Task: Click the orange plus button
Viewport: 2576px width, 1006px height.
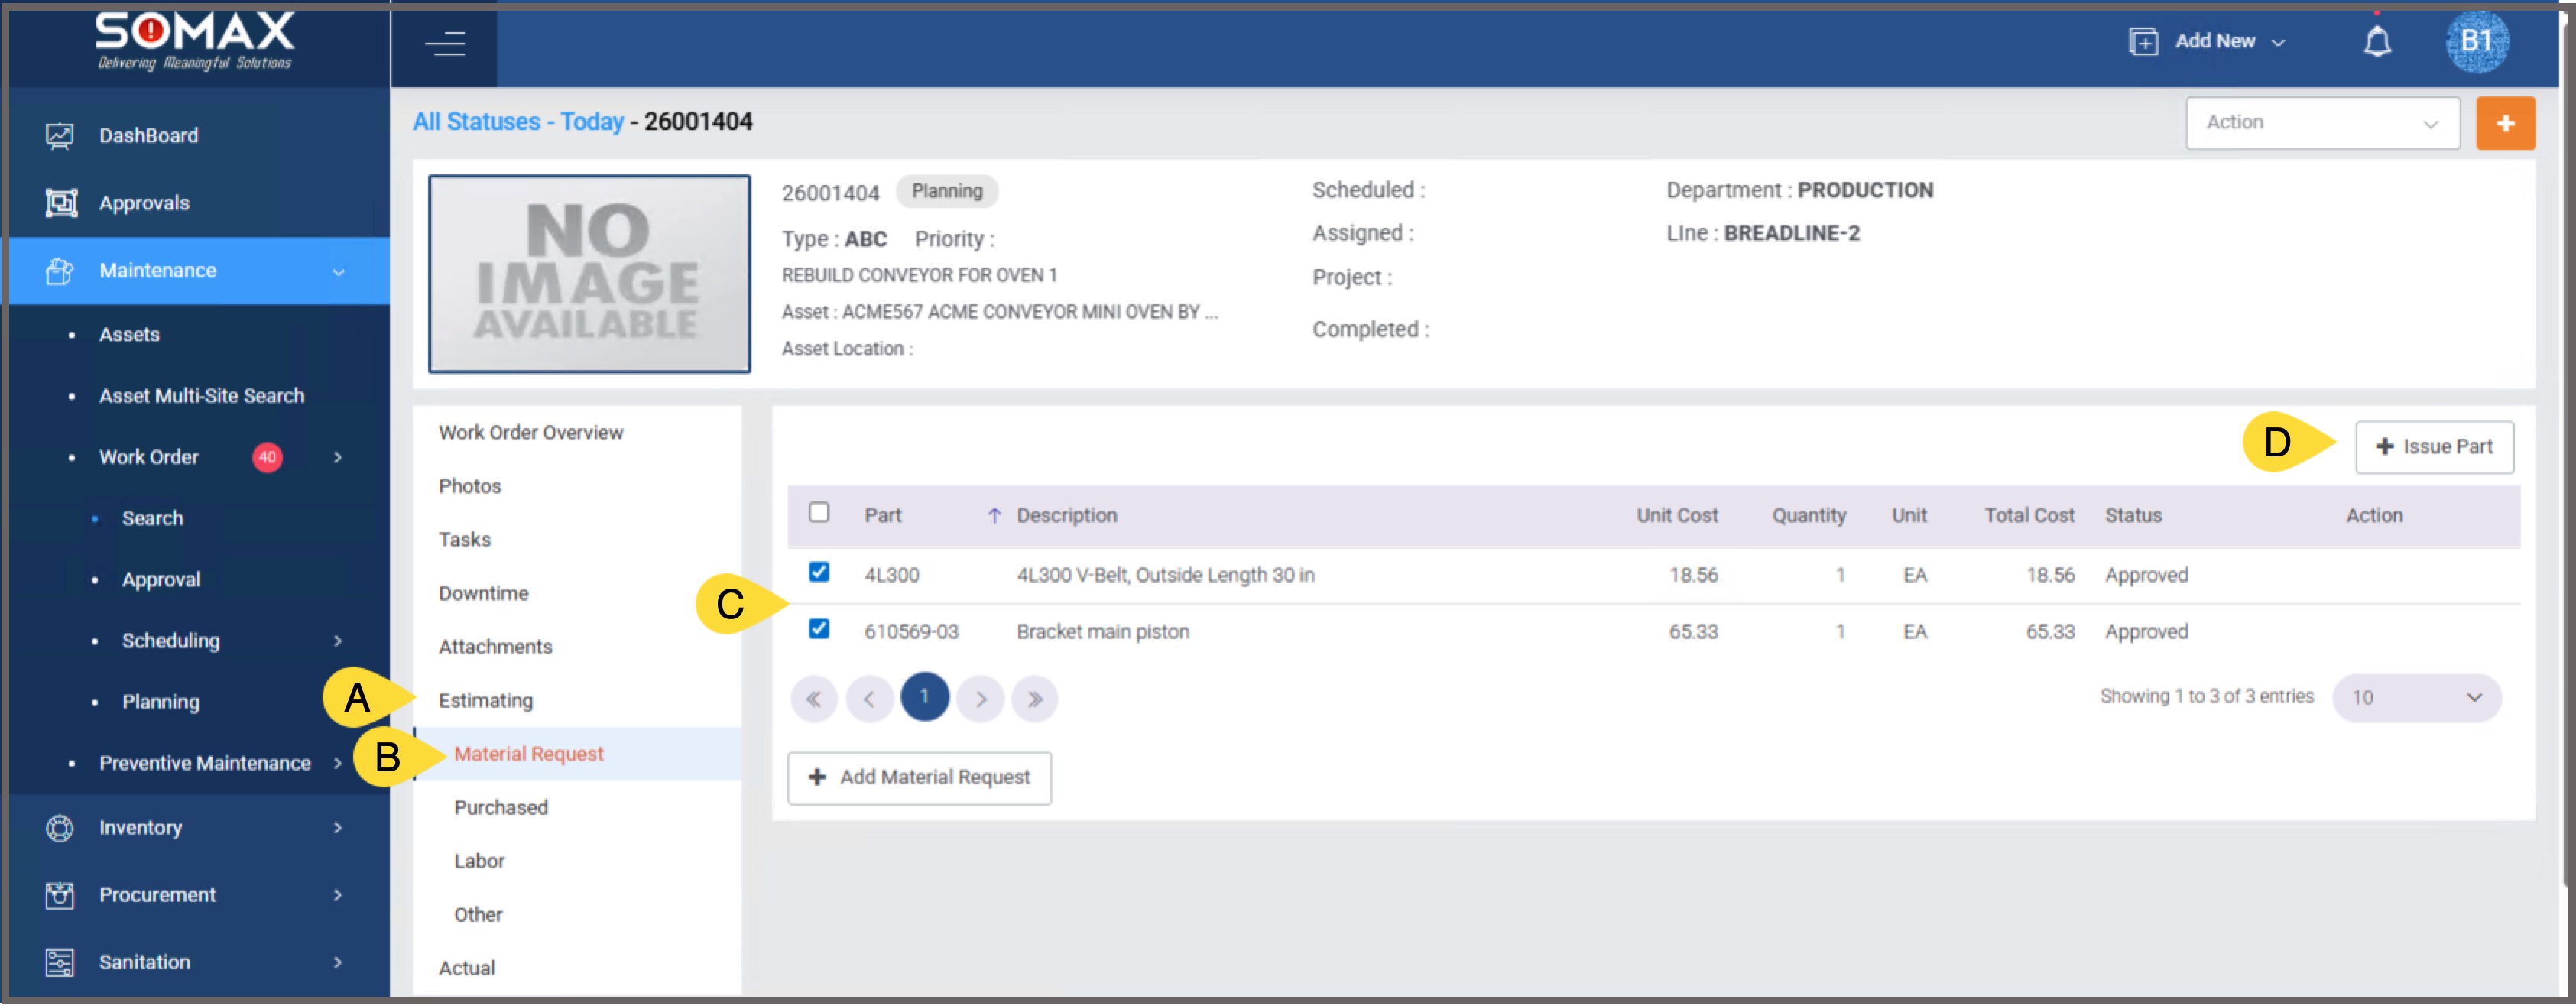Action: coord(2504,123)
